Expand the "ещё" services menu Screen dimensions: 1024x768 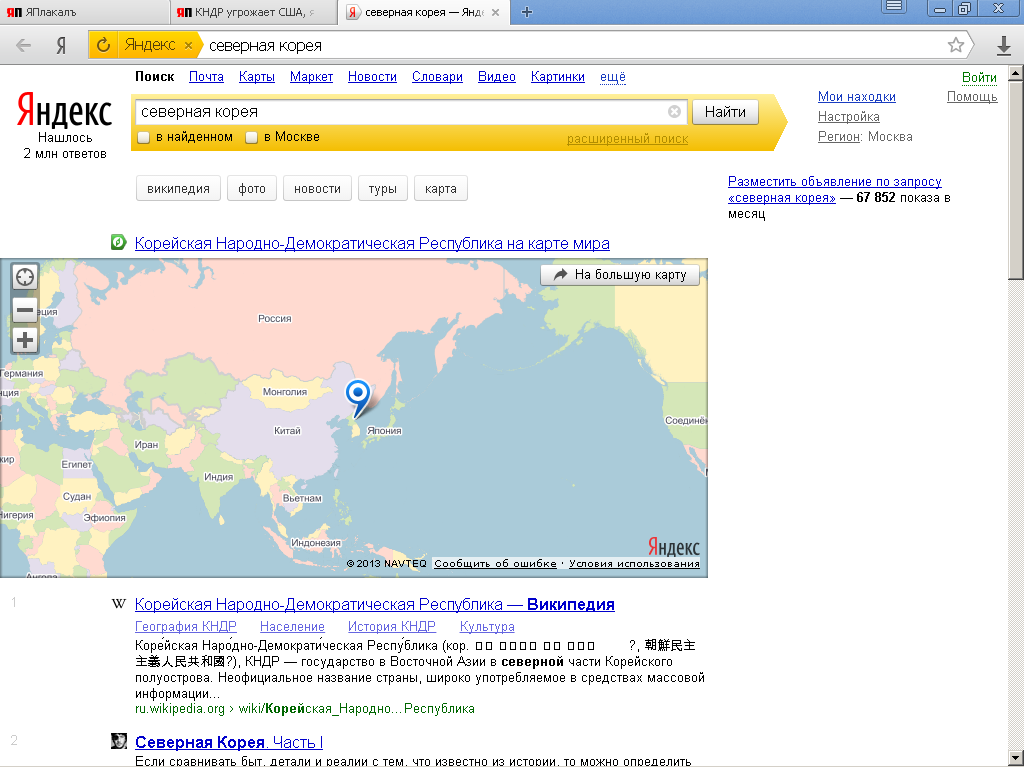click(612, 77)
